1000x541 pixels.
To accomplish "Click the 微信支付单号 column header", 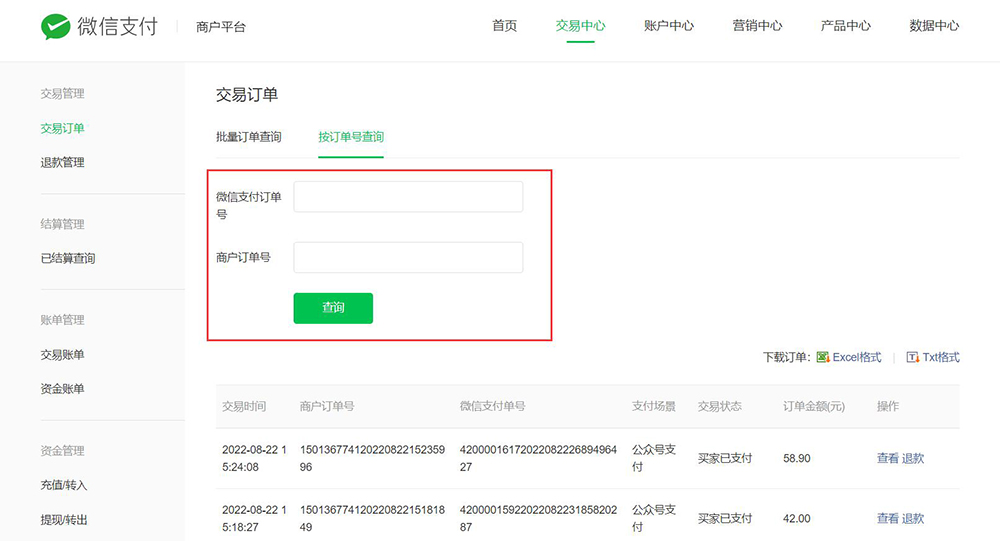I will click(492, 406).
